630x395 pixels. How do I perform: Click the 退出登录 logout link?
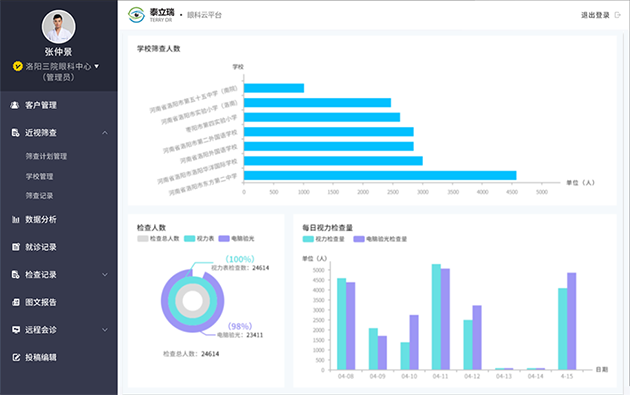[595, 15]
